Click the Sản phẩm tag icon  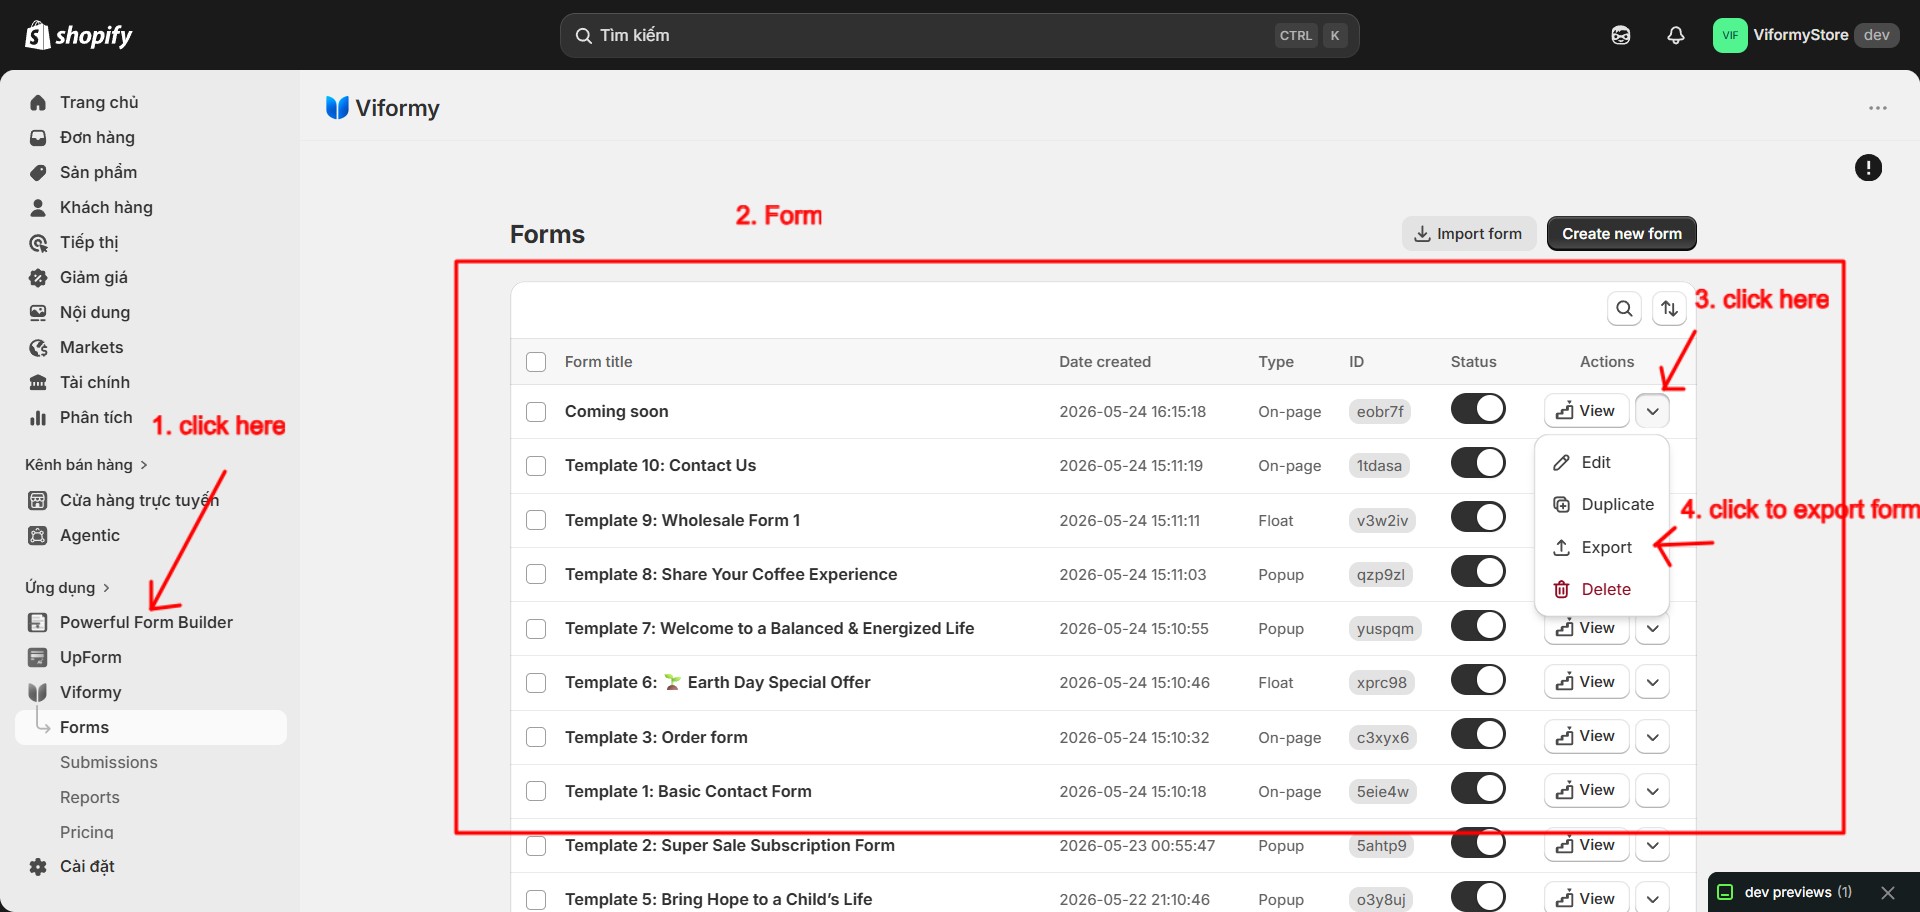(x=38, y=172)
